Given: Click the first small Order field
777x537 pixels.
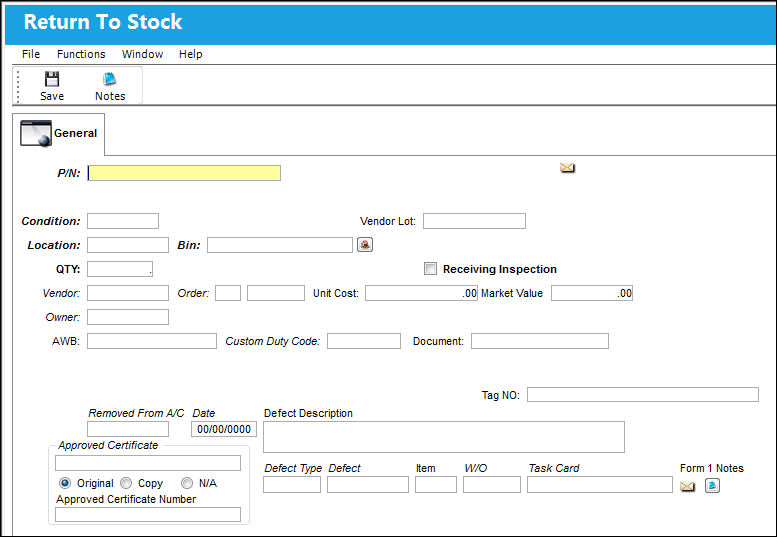Looking at the screenshot, I should point(228,293).
